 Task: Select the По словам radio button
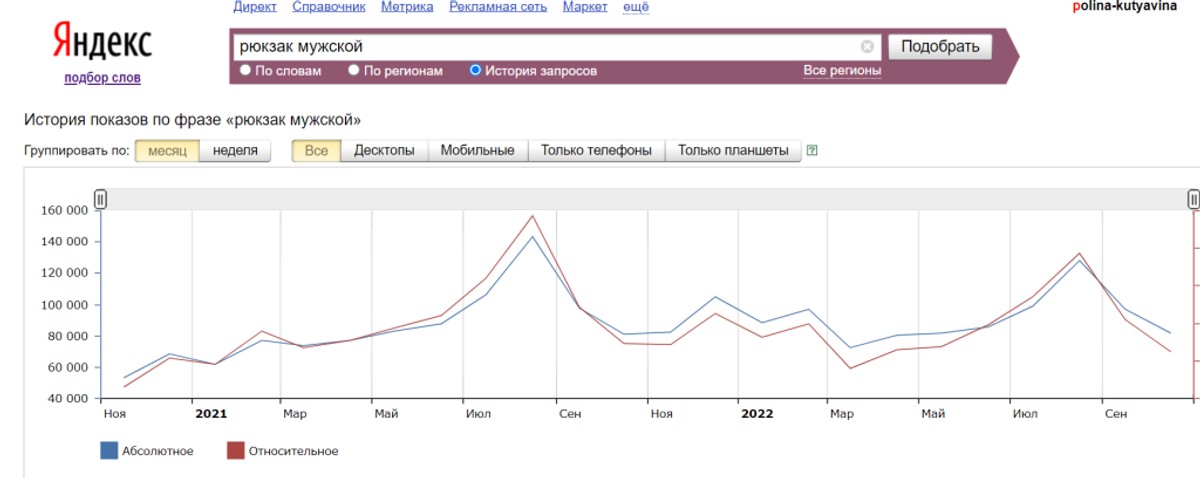[x=245, y=70]
